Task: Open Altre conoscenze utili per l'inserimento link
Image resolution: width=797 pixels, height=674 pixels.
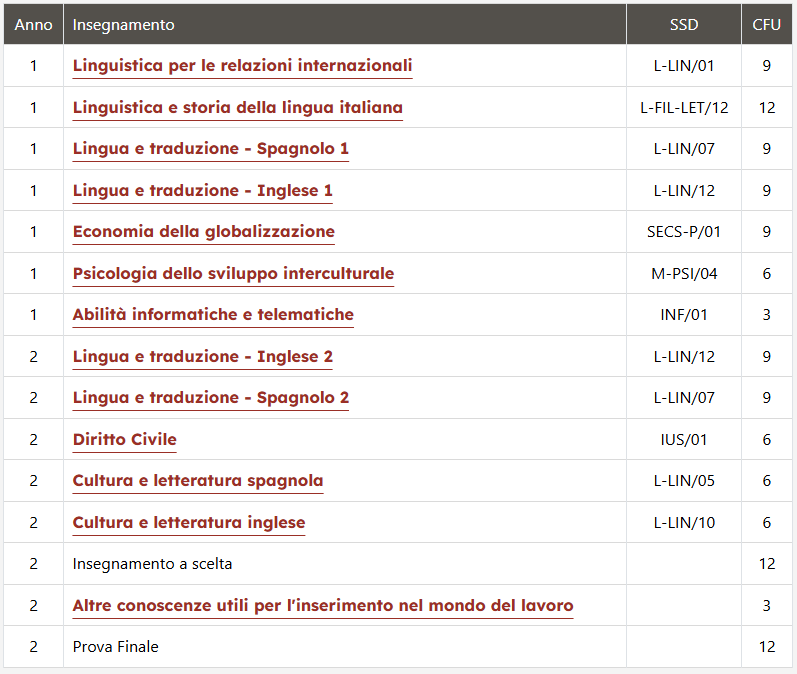Action: point(323,605)
